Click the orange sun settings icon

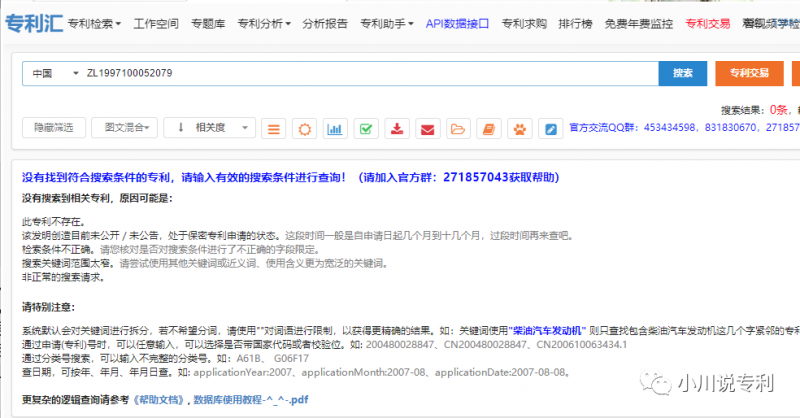point(305,129)
